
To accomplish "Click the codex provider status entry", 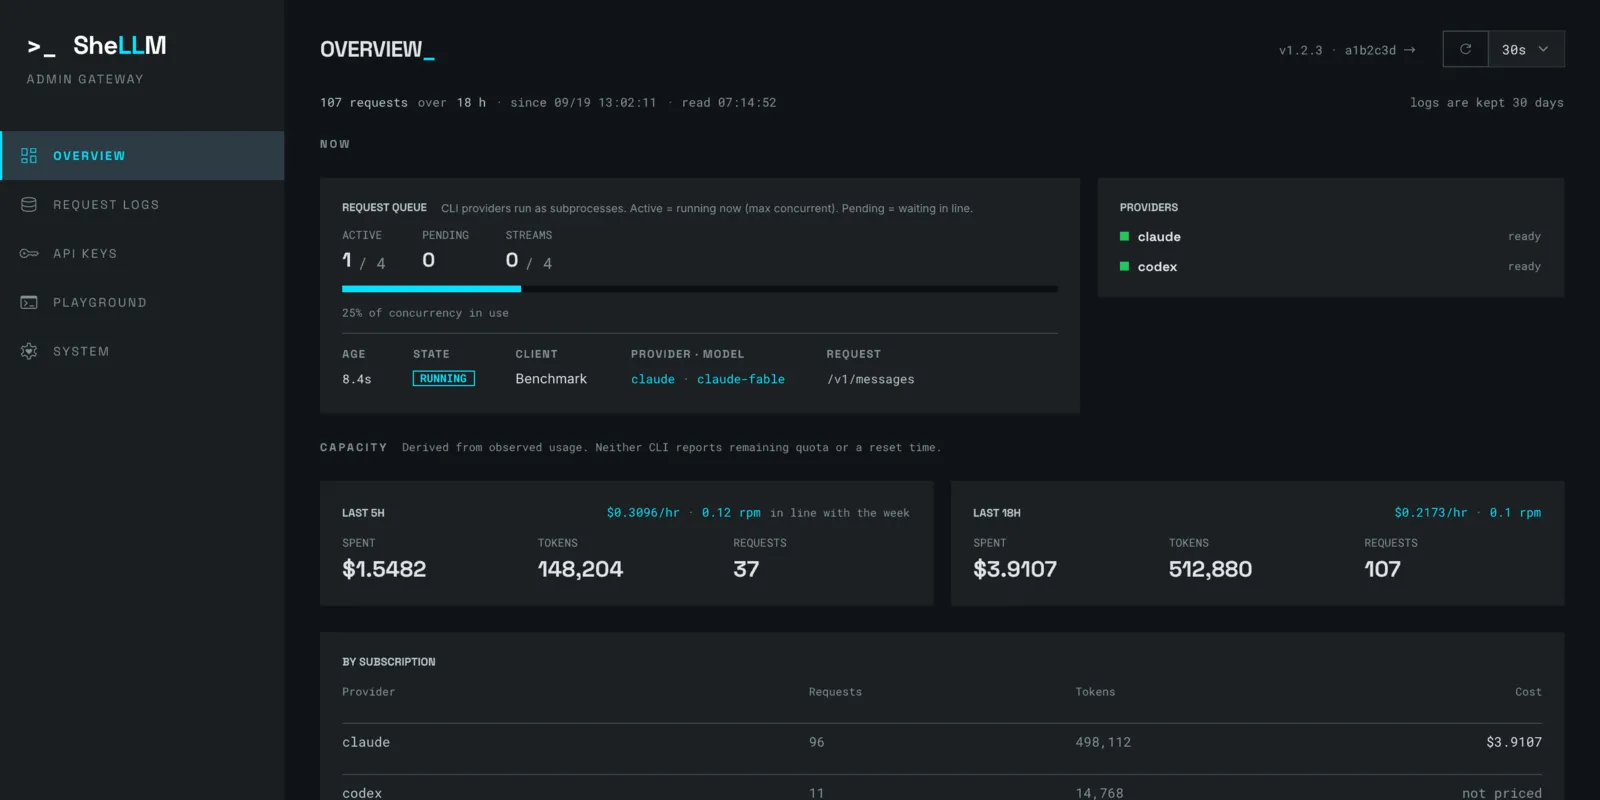I will (x=1330, y=267).
